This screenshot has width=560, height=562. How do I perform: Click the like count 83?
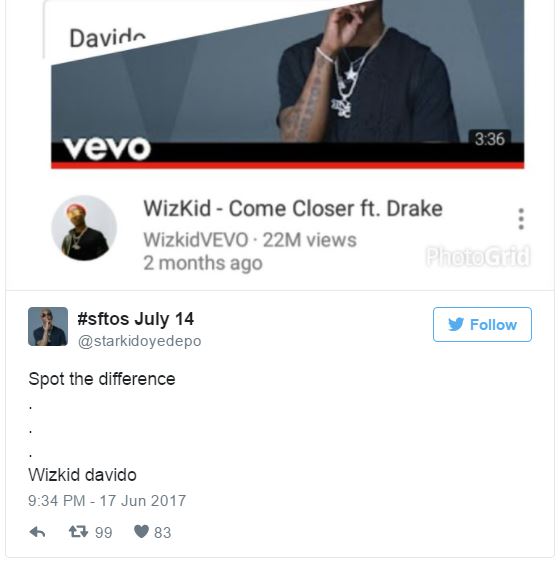click(x=162, y=533)
